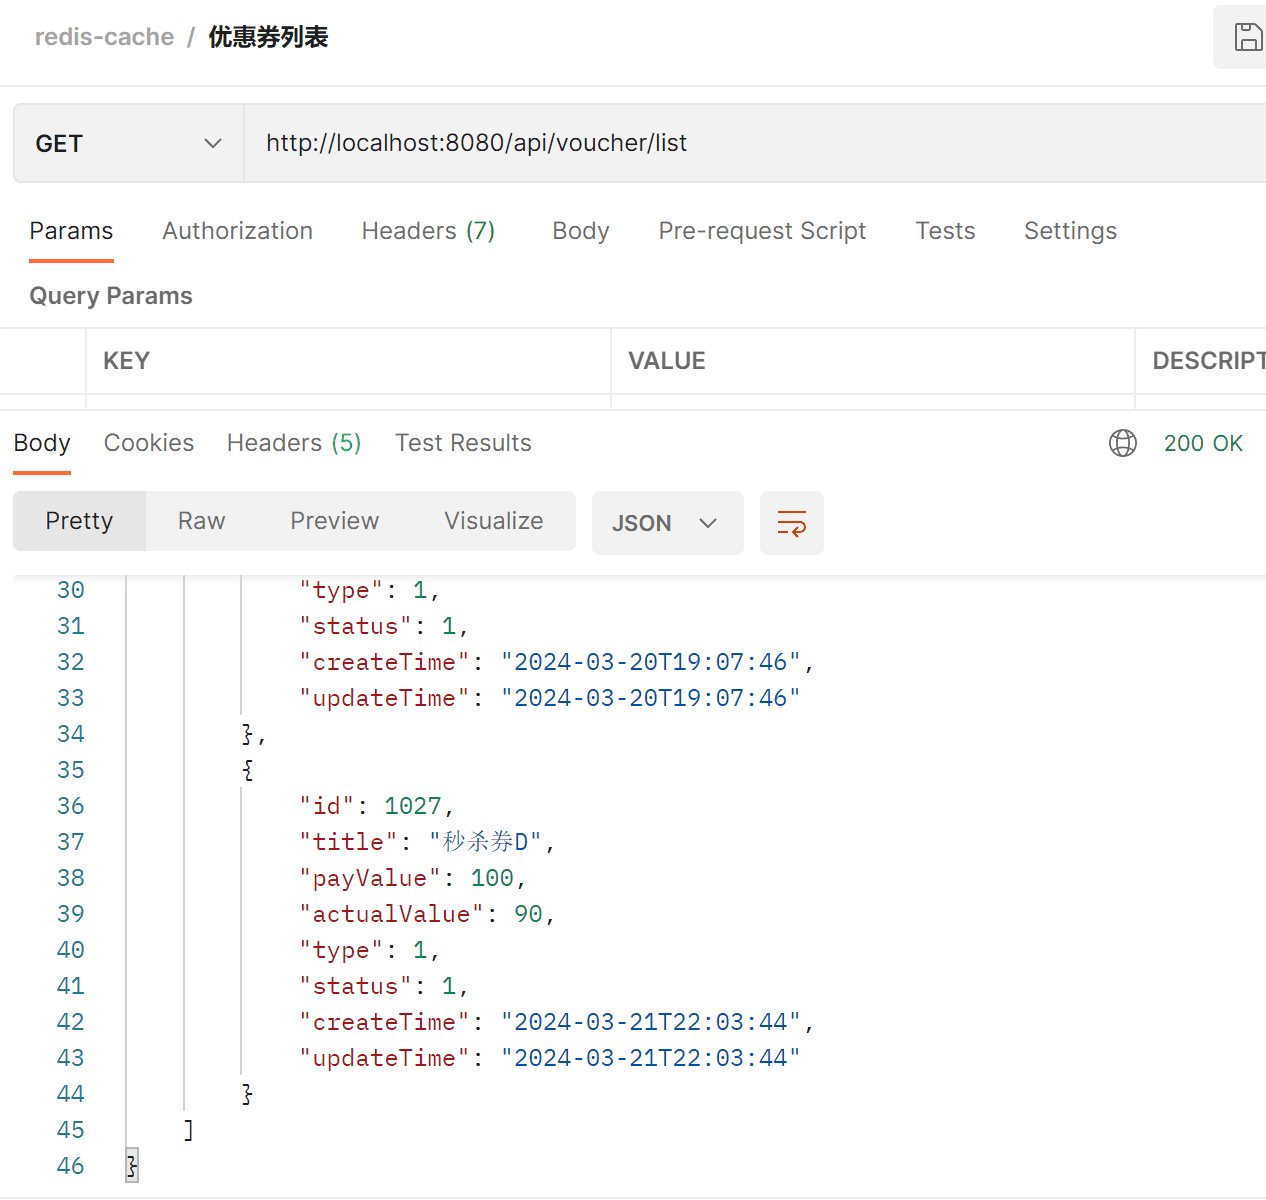Click the "秒杀券D" title value

click(485, 842)
